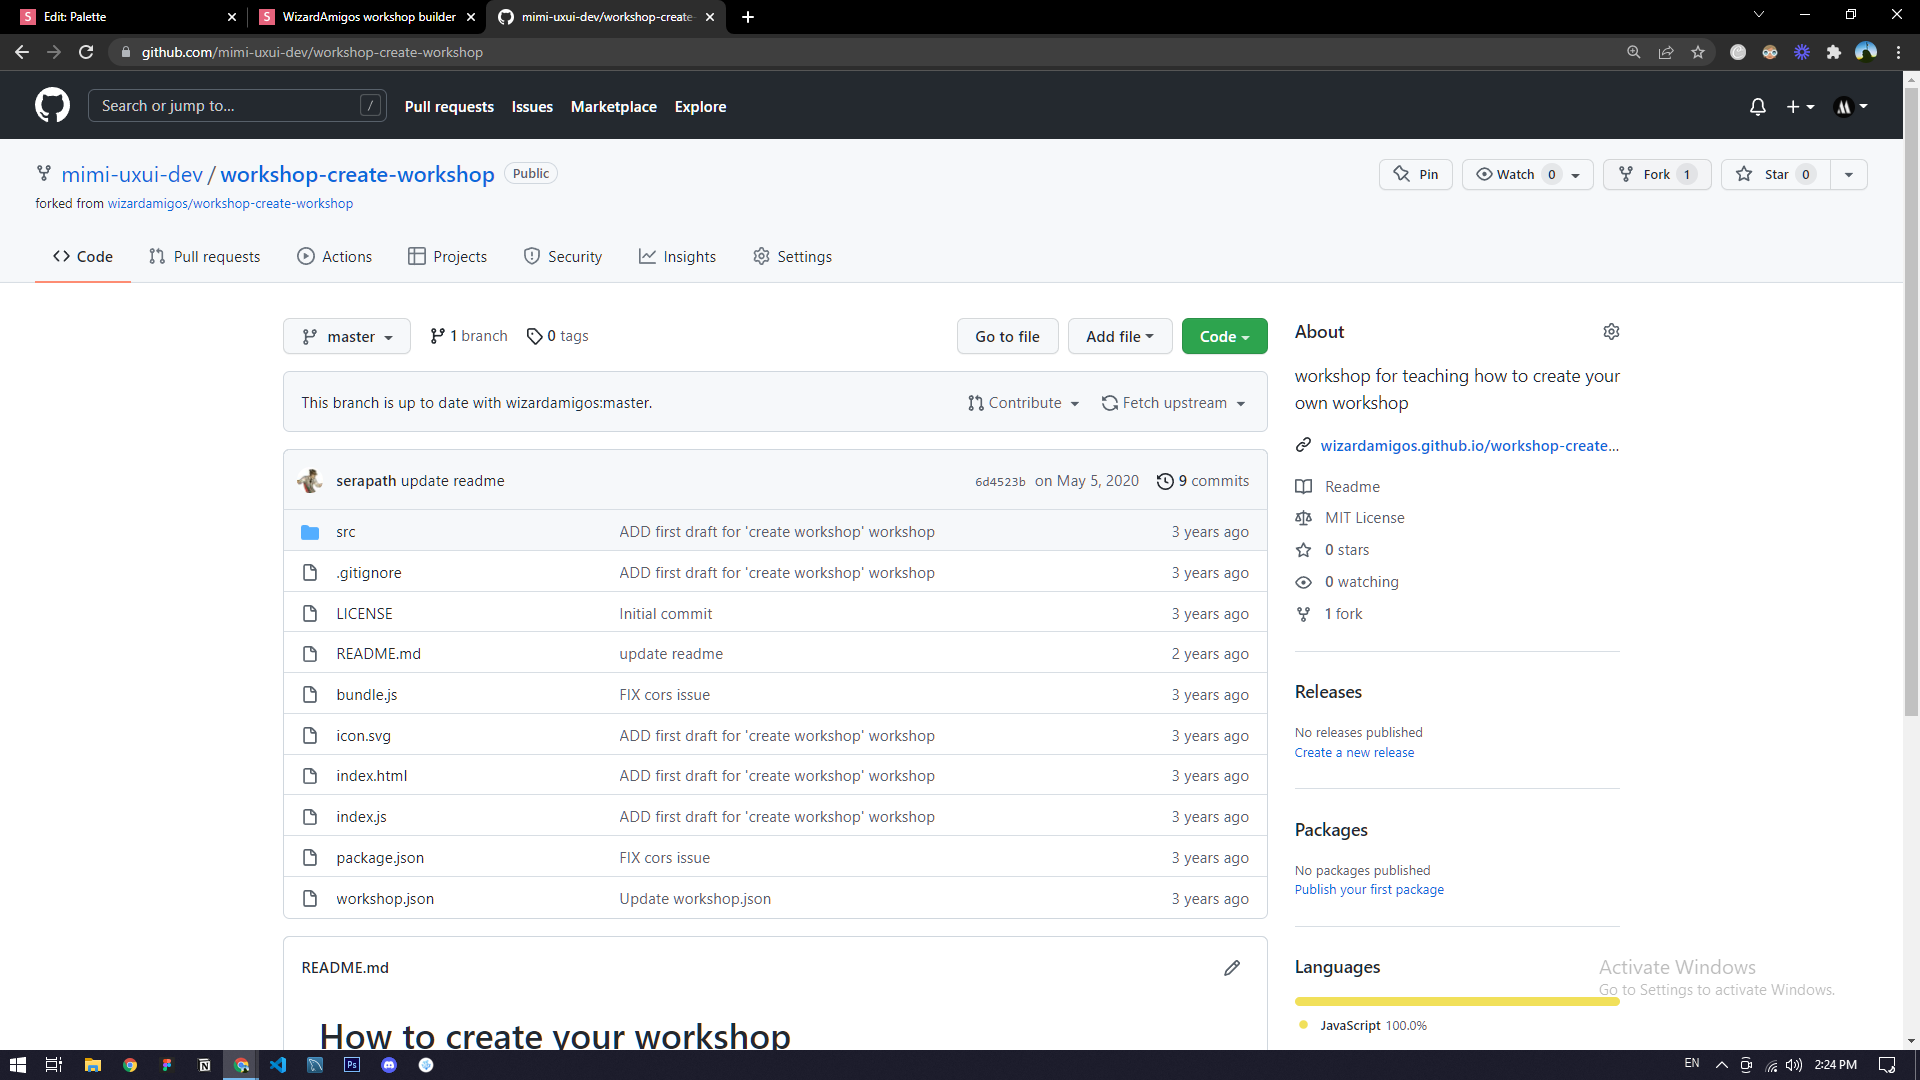
Task: Expand the master branch dropdown
Action: coord(346,337)
